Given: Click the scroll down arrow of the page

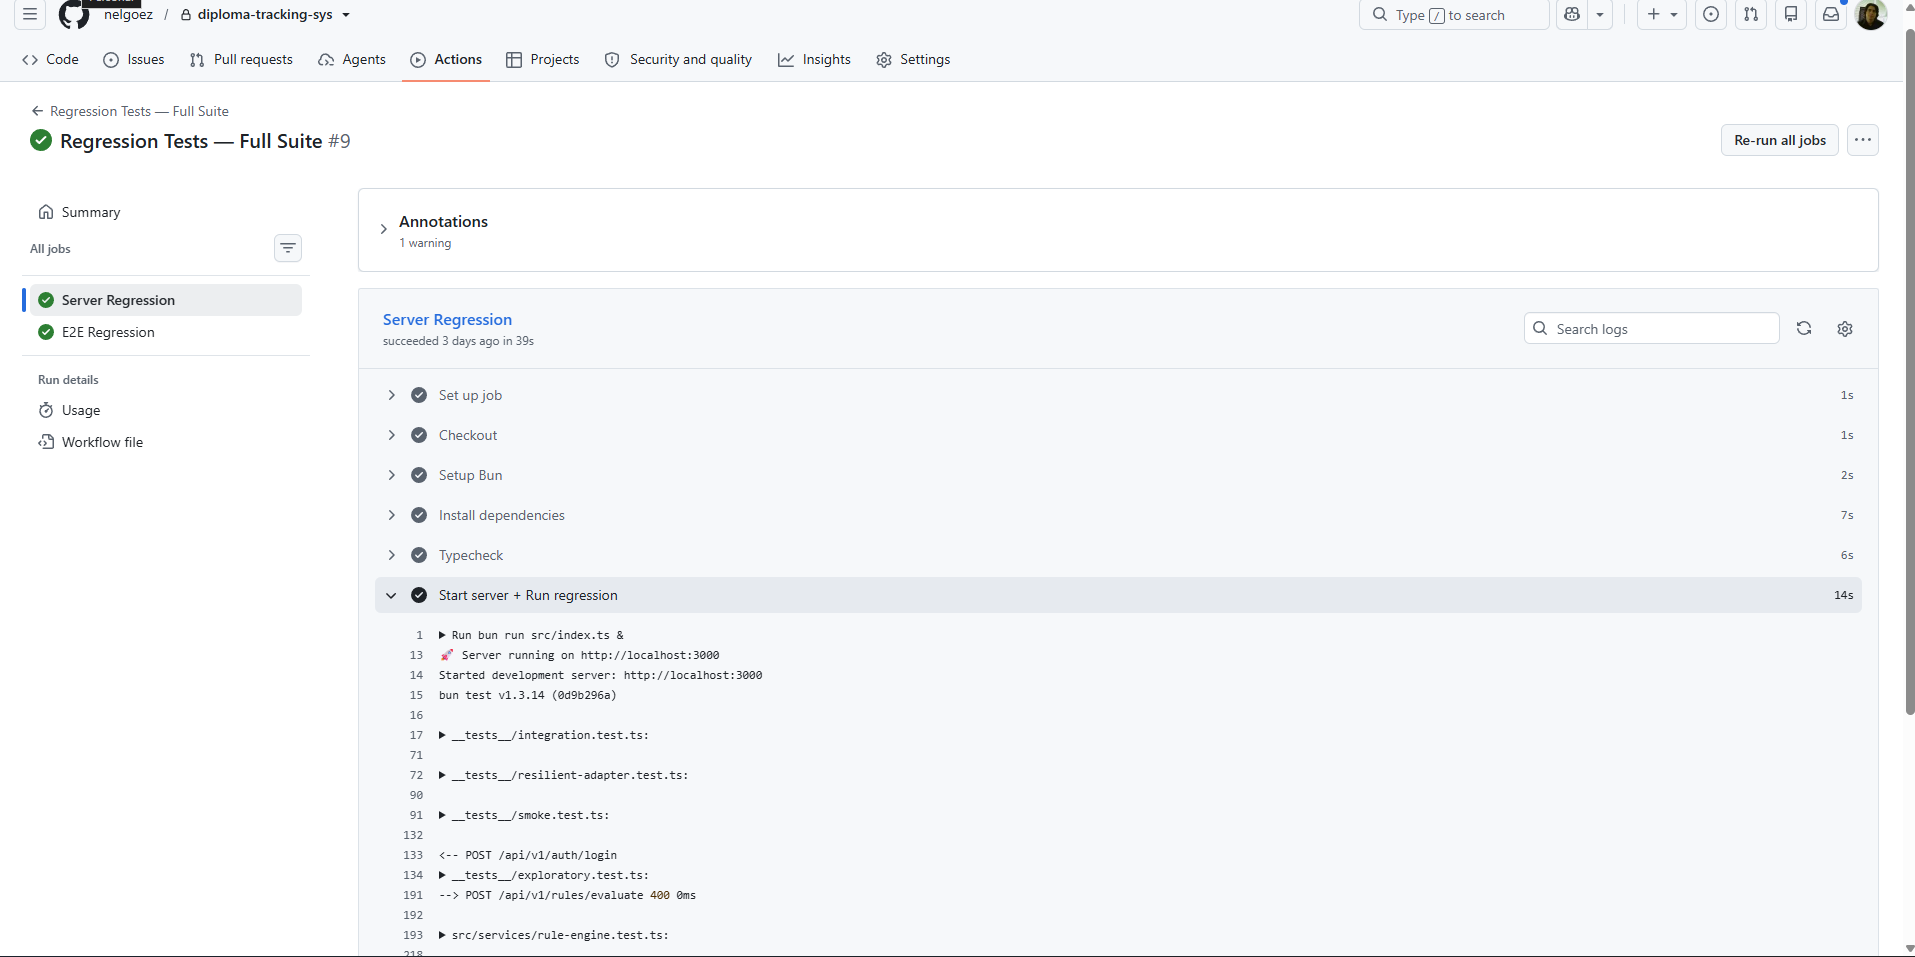Looking at the screenshot, I should click(1909, 948).
